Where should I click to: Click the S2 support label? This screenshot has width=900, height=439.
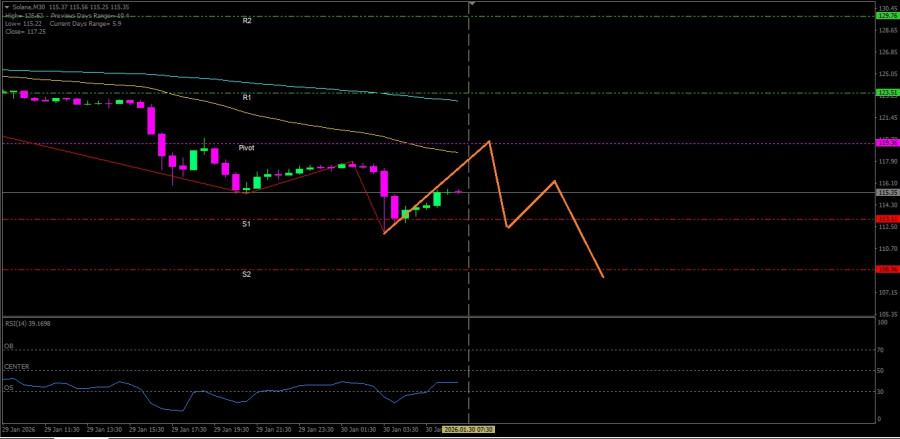coord(246,273)
